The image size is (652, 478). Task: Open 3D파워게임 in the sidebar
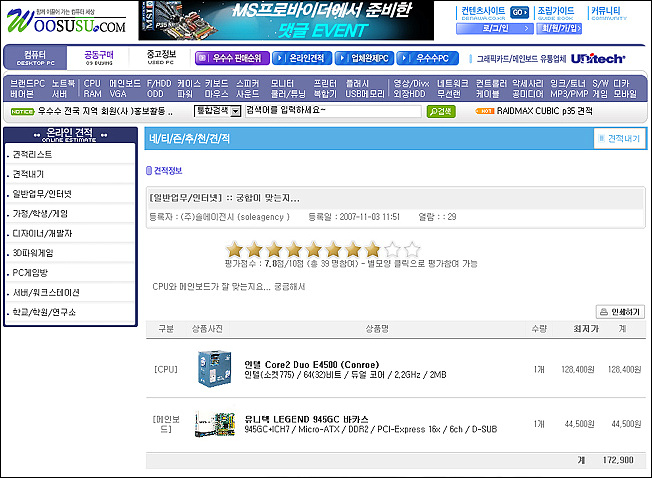point(33,253)
